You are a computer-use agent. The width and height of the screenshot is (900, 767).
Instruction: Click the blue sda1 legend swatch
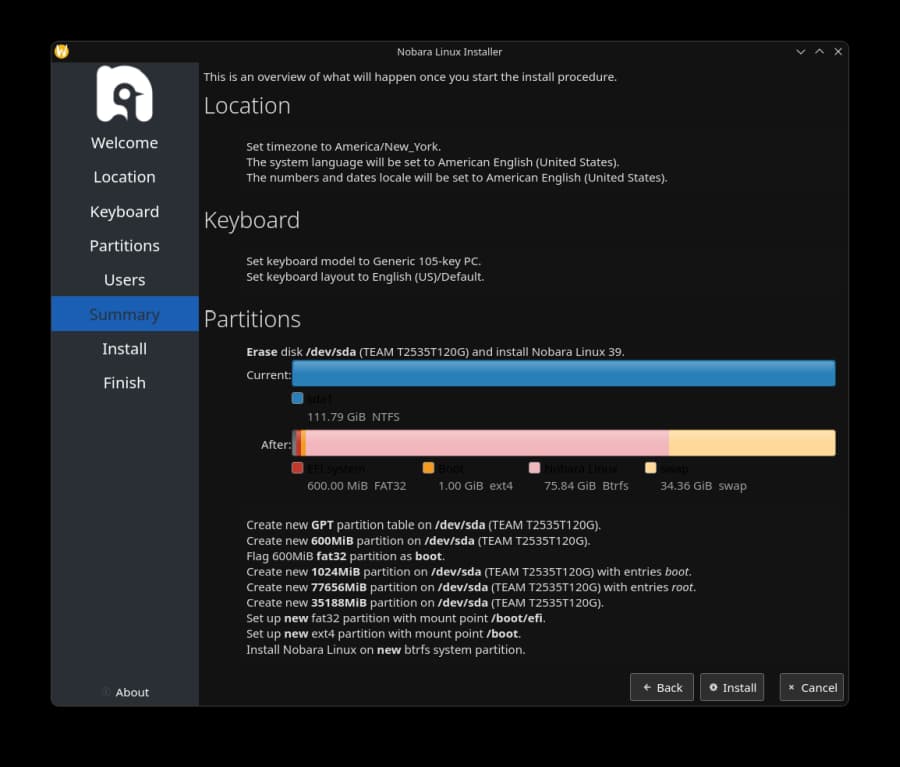(297, 398)
